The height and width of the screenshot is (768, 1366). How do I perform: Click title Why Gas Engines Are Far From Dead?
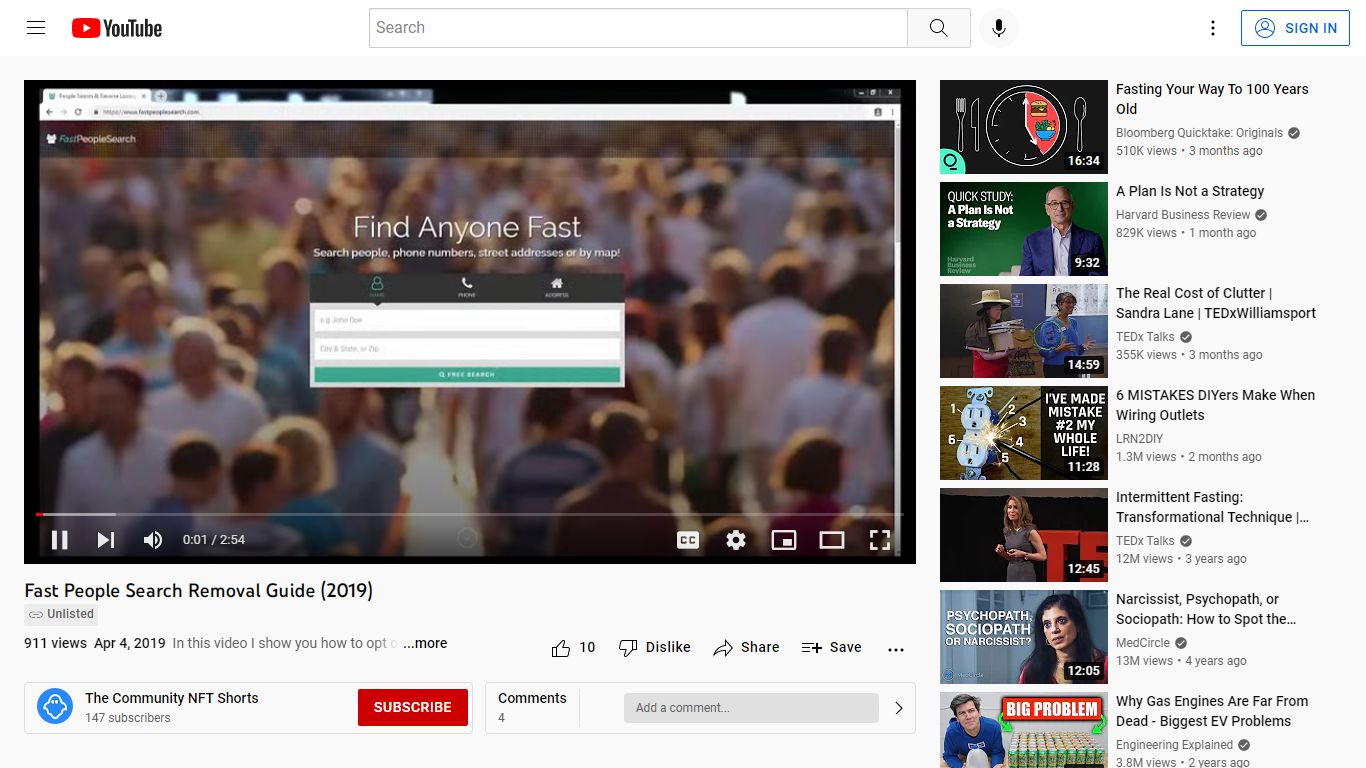(x=1212, y=711)
